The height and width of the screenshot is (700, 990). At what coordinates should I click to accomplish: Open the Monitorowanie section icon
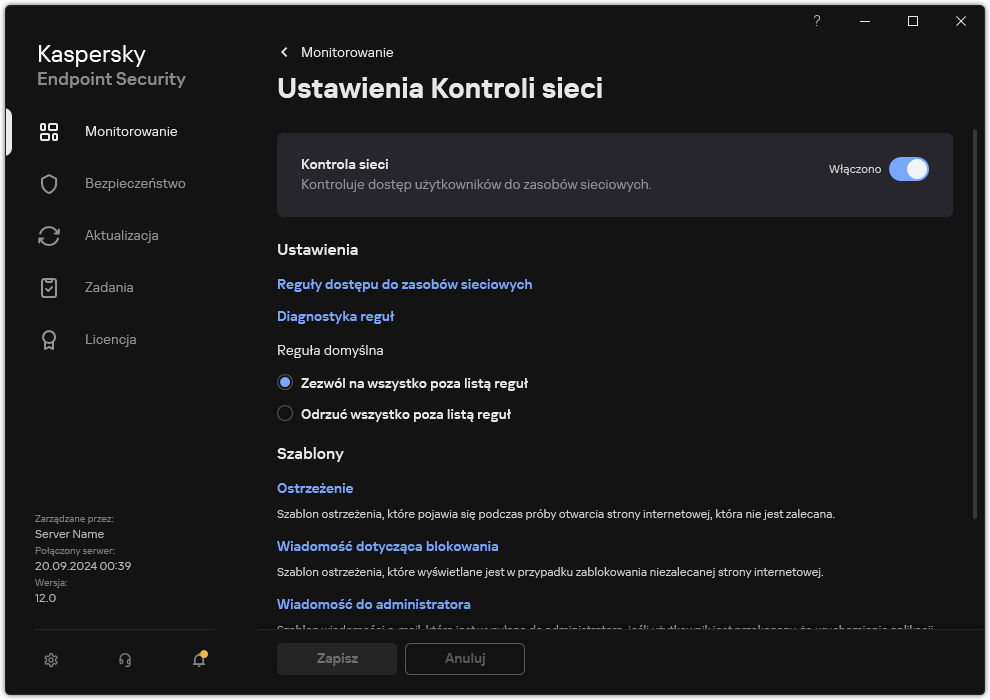point(49,131)
